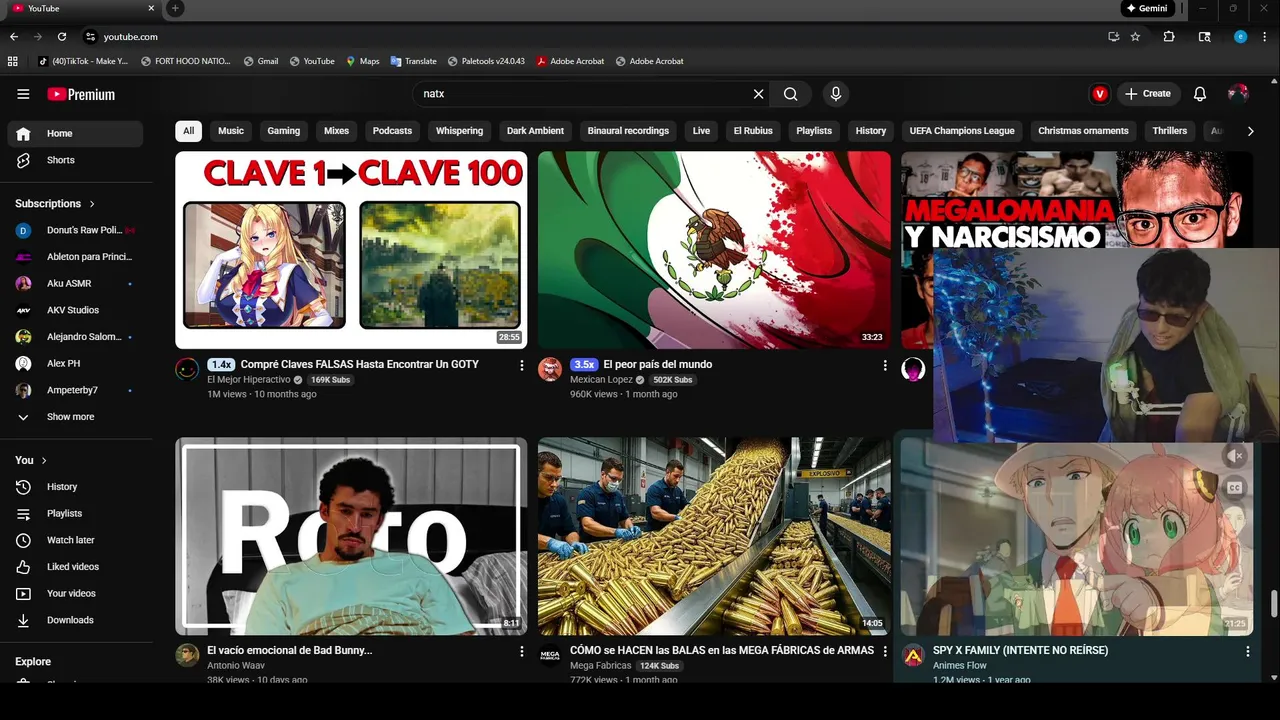Open the Antonio Waav channel avatar
Viewport: 1280px width, 720px height.
(x=187, y=655)
